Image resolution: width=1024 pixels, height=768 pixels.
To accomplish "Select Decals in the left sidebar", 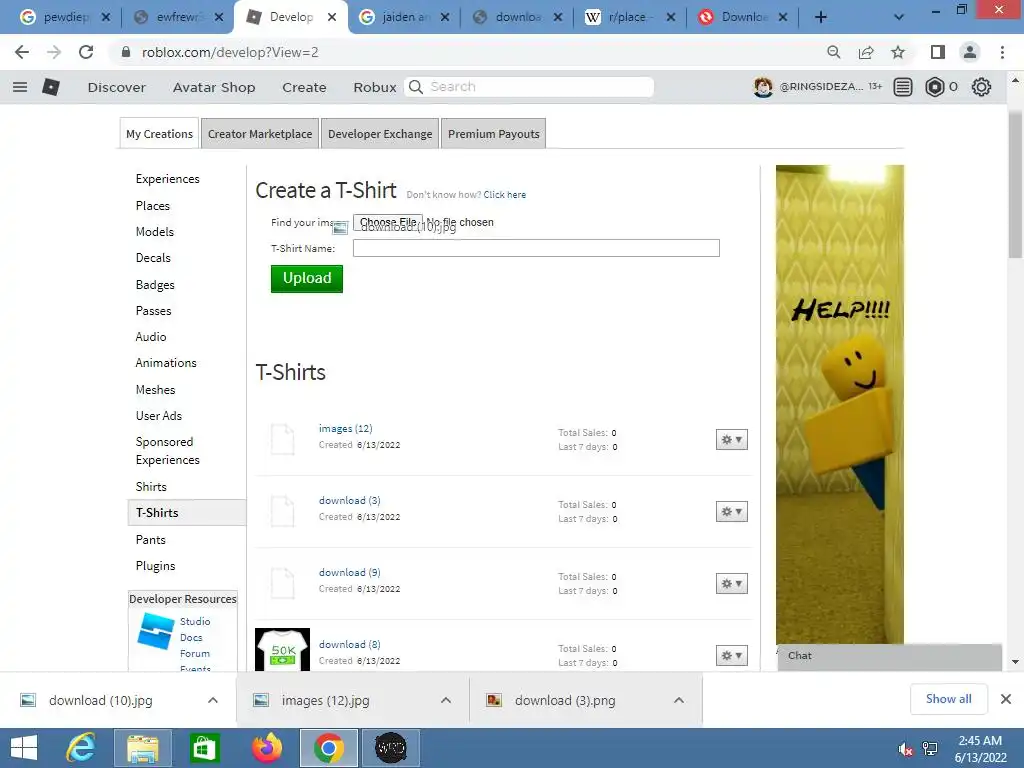I will click(153, 258).
